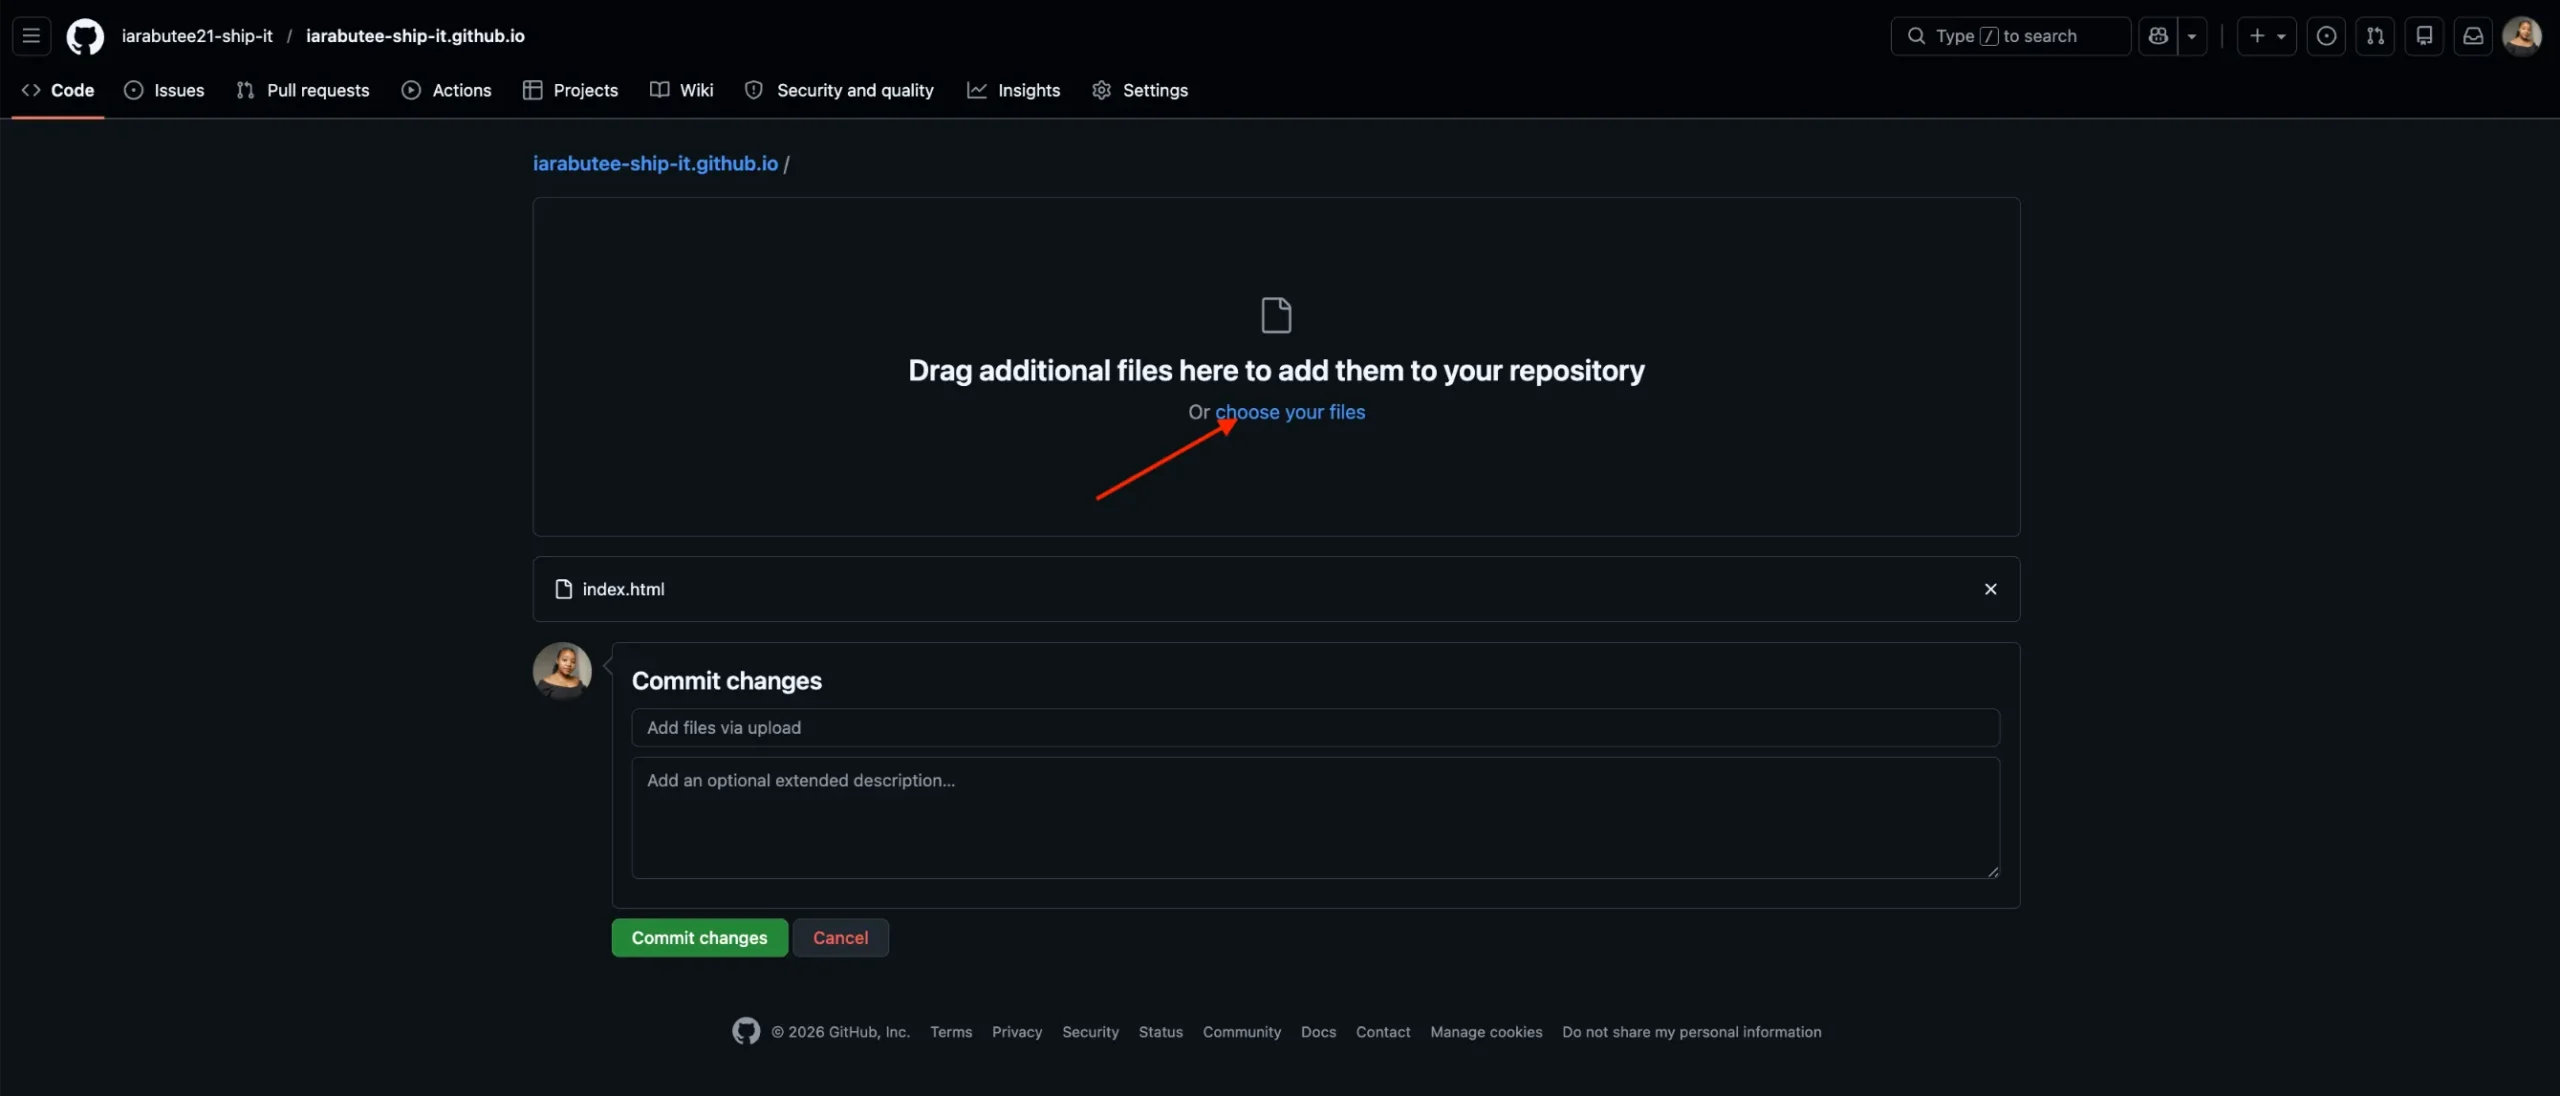
Task: Go to GitHub homepage via Octocat logo
Action: coord(85,36)
